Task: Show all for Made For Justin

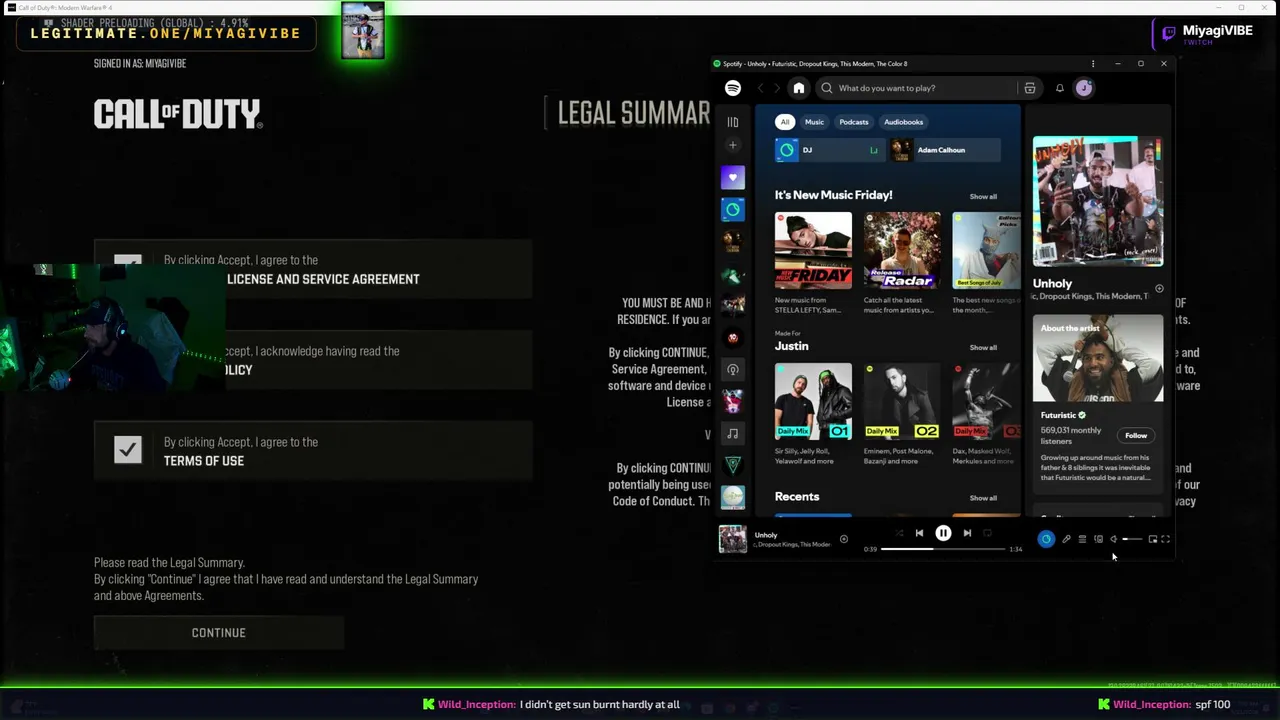Action: tap(983, 347)
